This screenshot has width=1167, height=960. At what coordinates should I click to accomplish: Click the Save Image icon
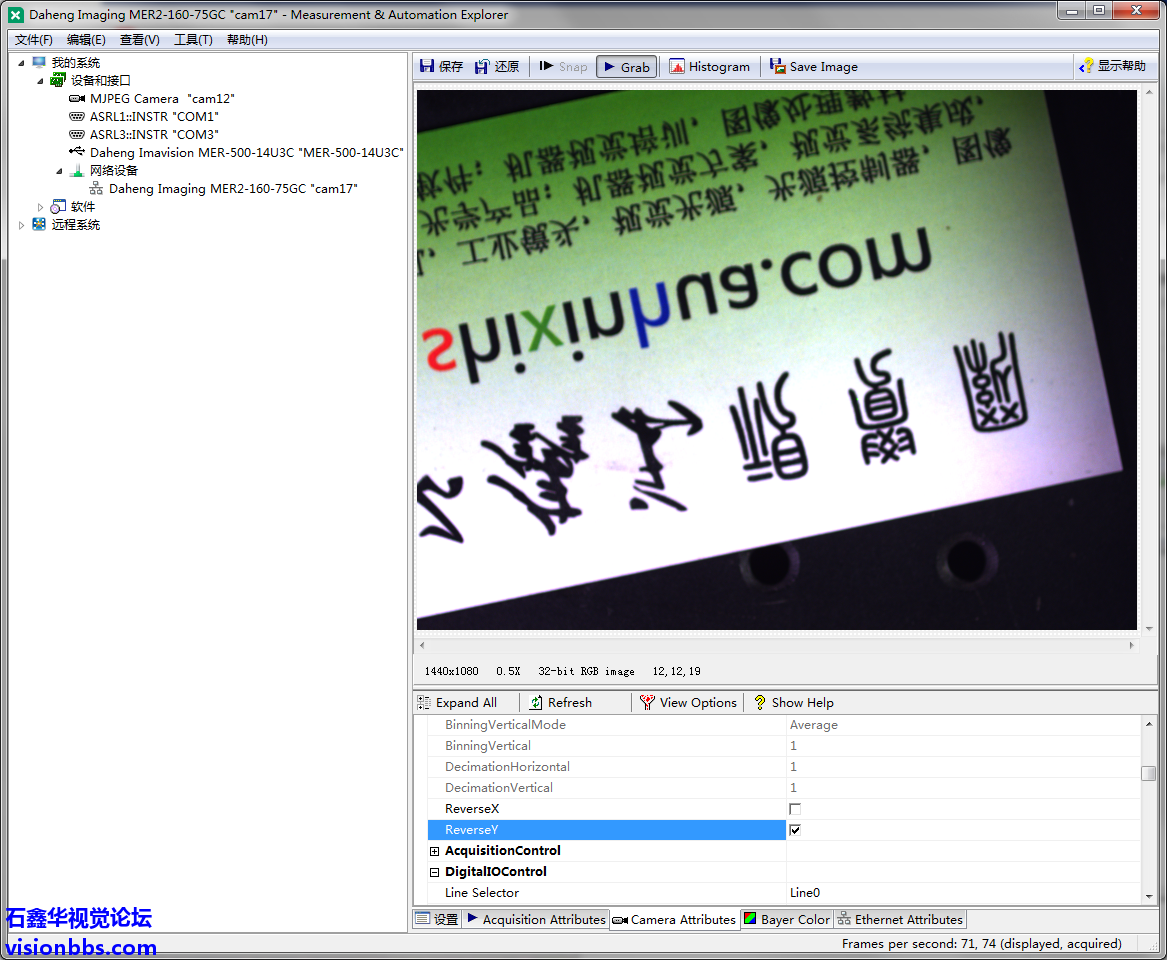tap(777, 67)
